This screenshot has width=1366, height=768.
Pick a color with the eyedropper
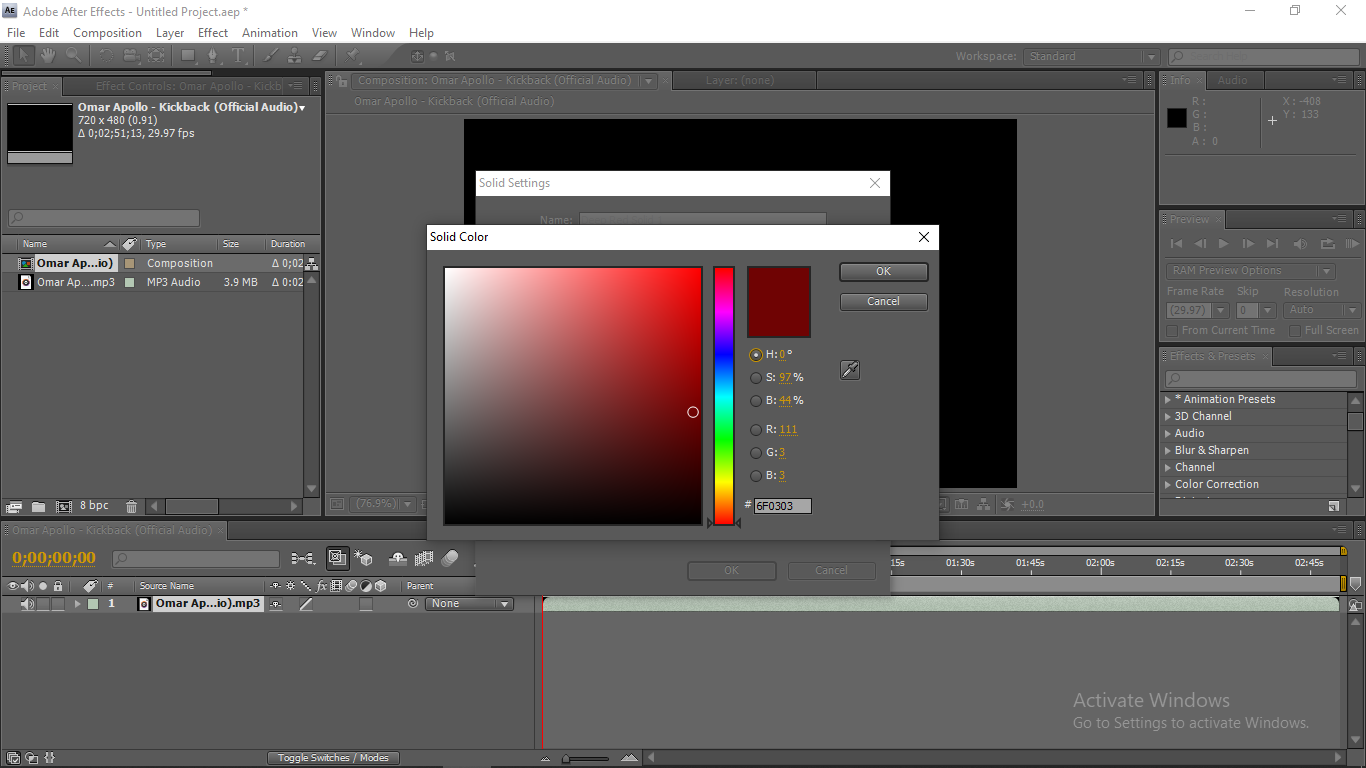pos(850,370)
